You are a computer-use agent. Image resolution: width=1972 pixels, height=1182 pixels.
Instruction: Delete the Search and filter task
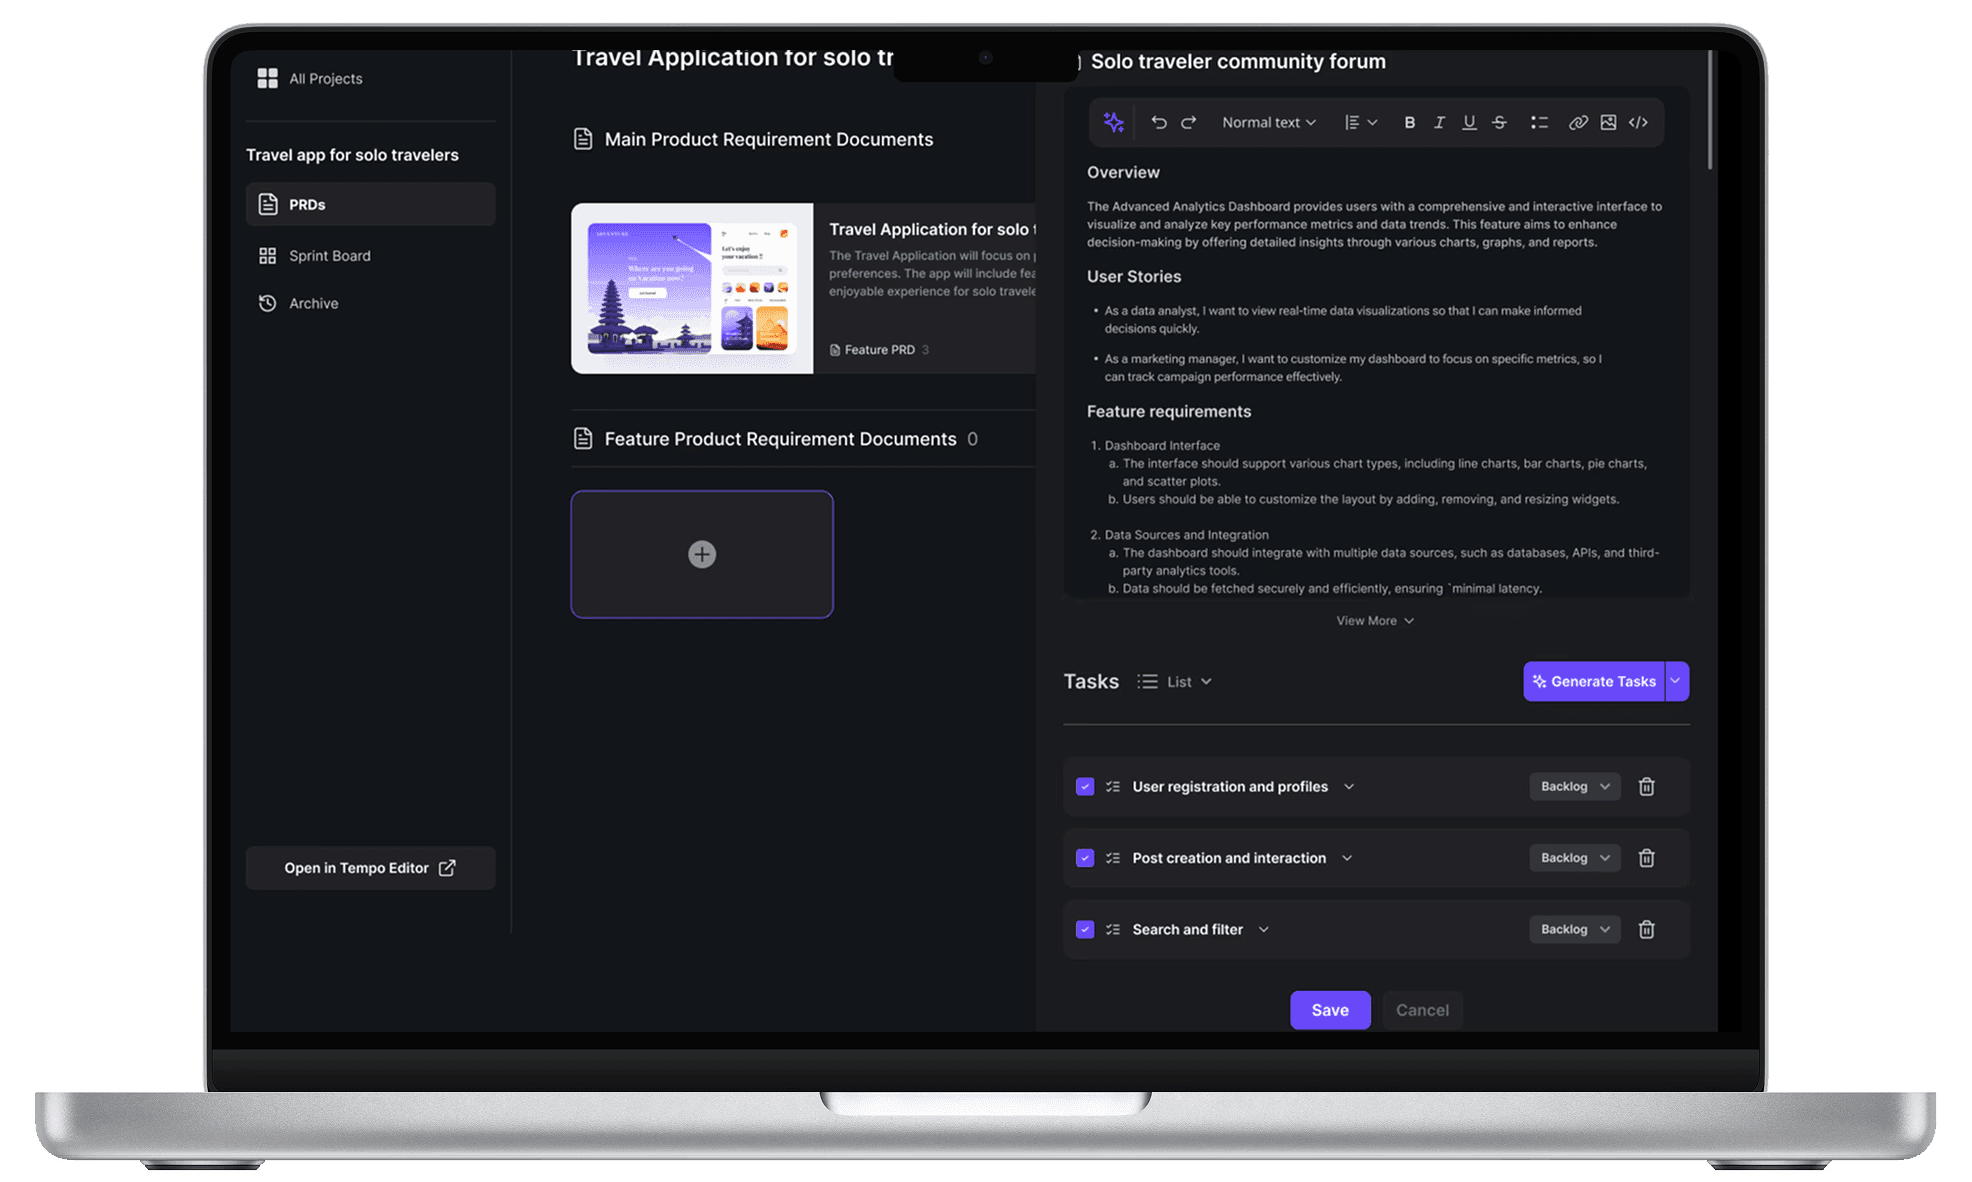[1646, 929]
